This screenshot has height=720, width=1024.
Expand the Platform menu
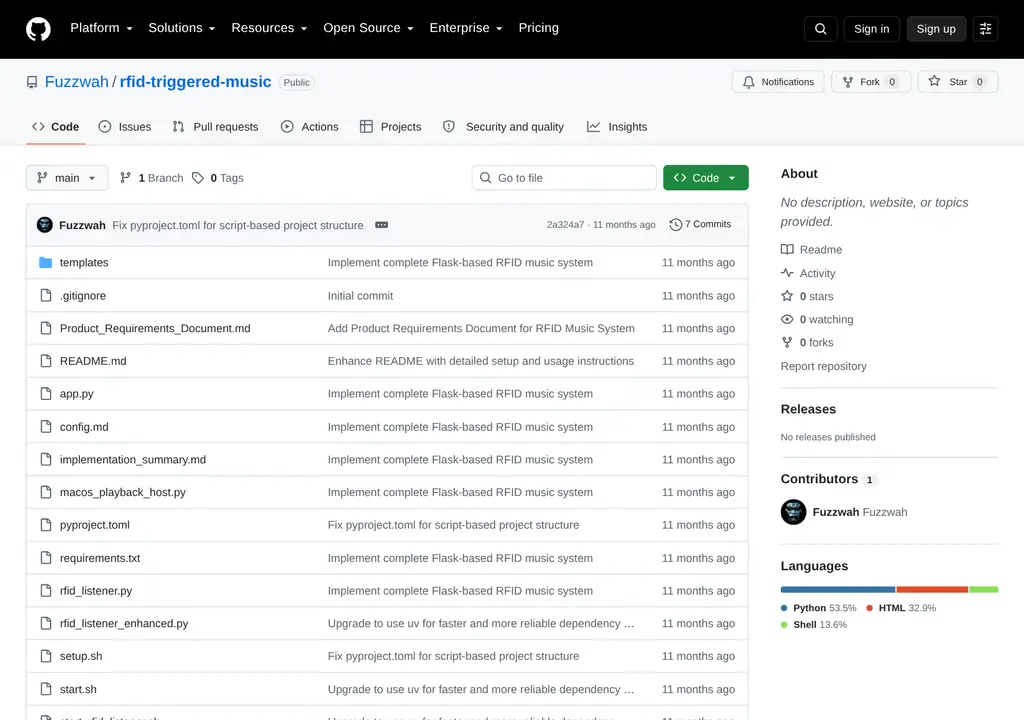tap(101, 28)
